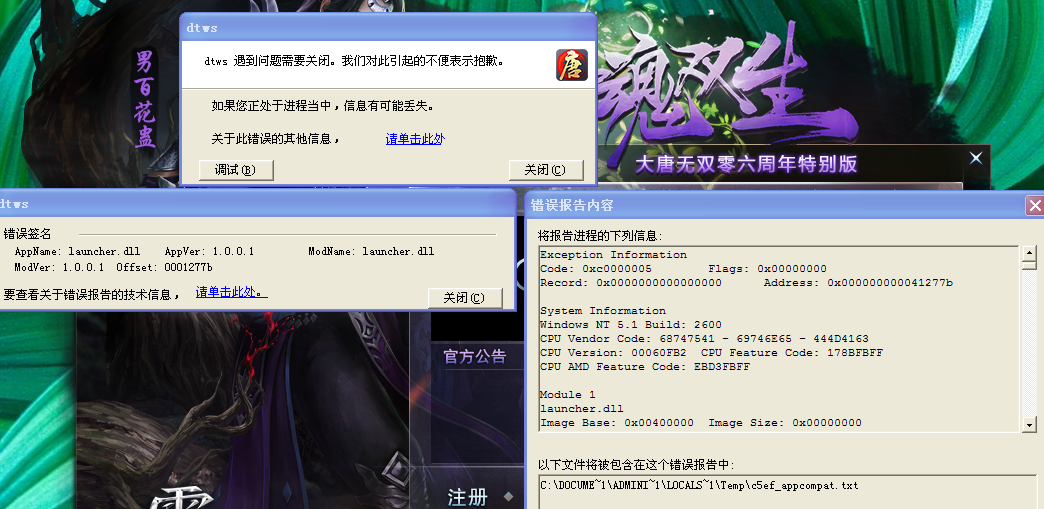The height and width of the screenshot is (509, 1044).
Task: Click the 'CPU AMD Feature Code: EBD3FBFF' line
Action: coord(645,366)
